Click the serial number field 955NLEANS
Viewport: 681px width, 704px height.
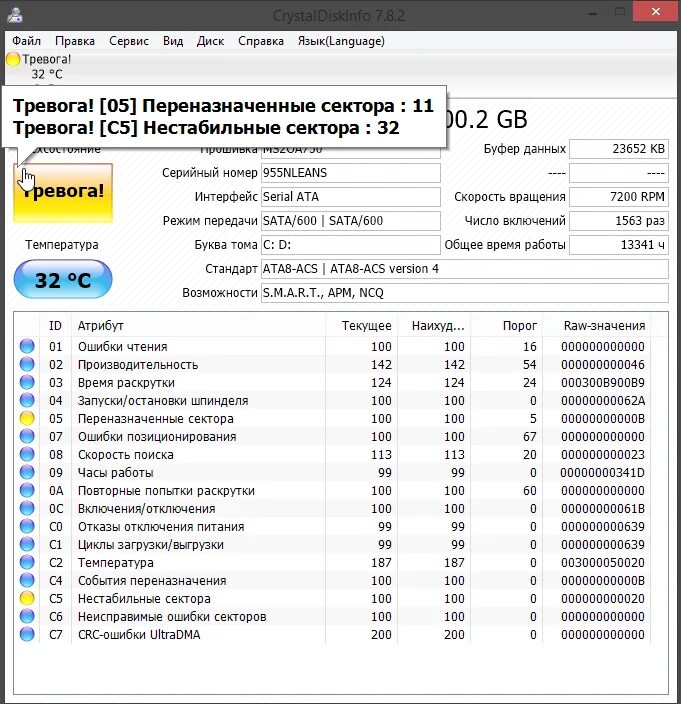tap(351, 173)
